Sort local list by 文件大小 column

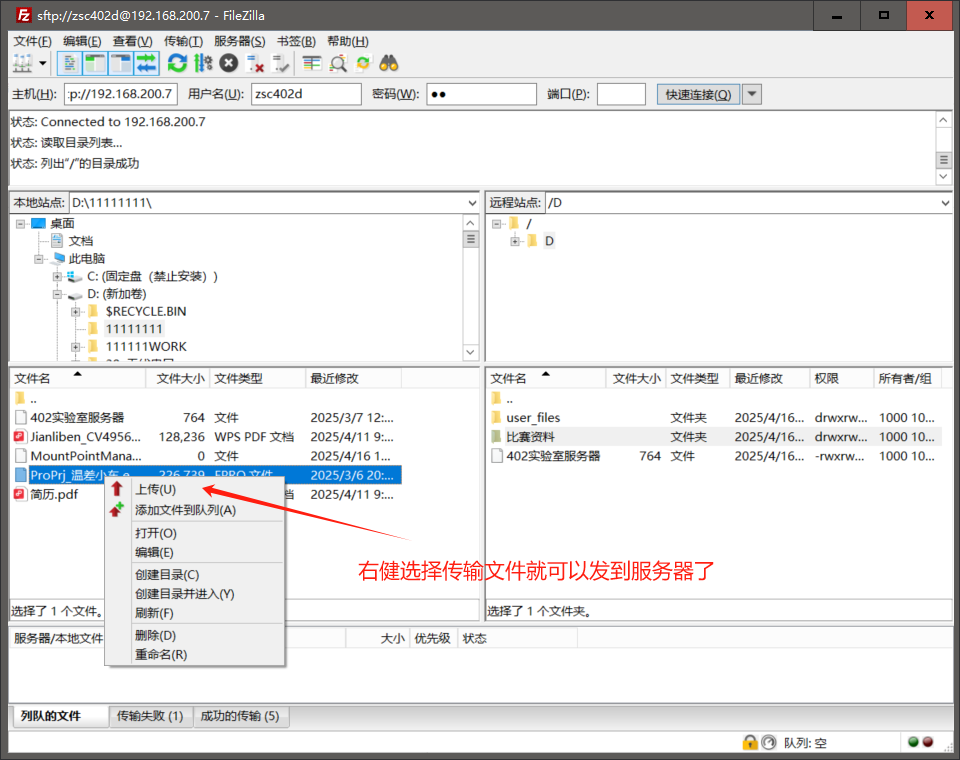(178, 378)
